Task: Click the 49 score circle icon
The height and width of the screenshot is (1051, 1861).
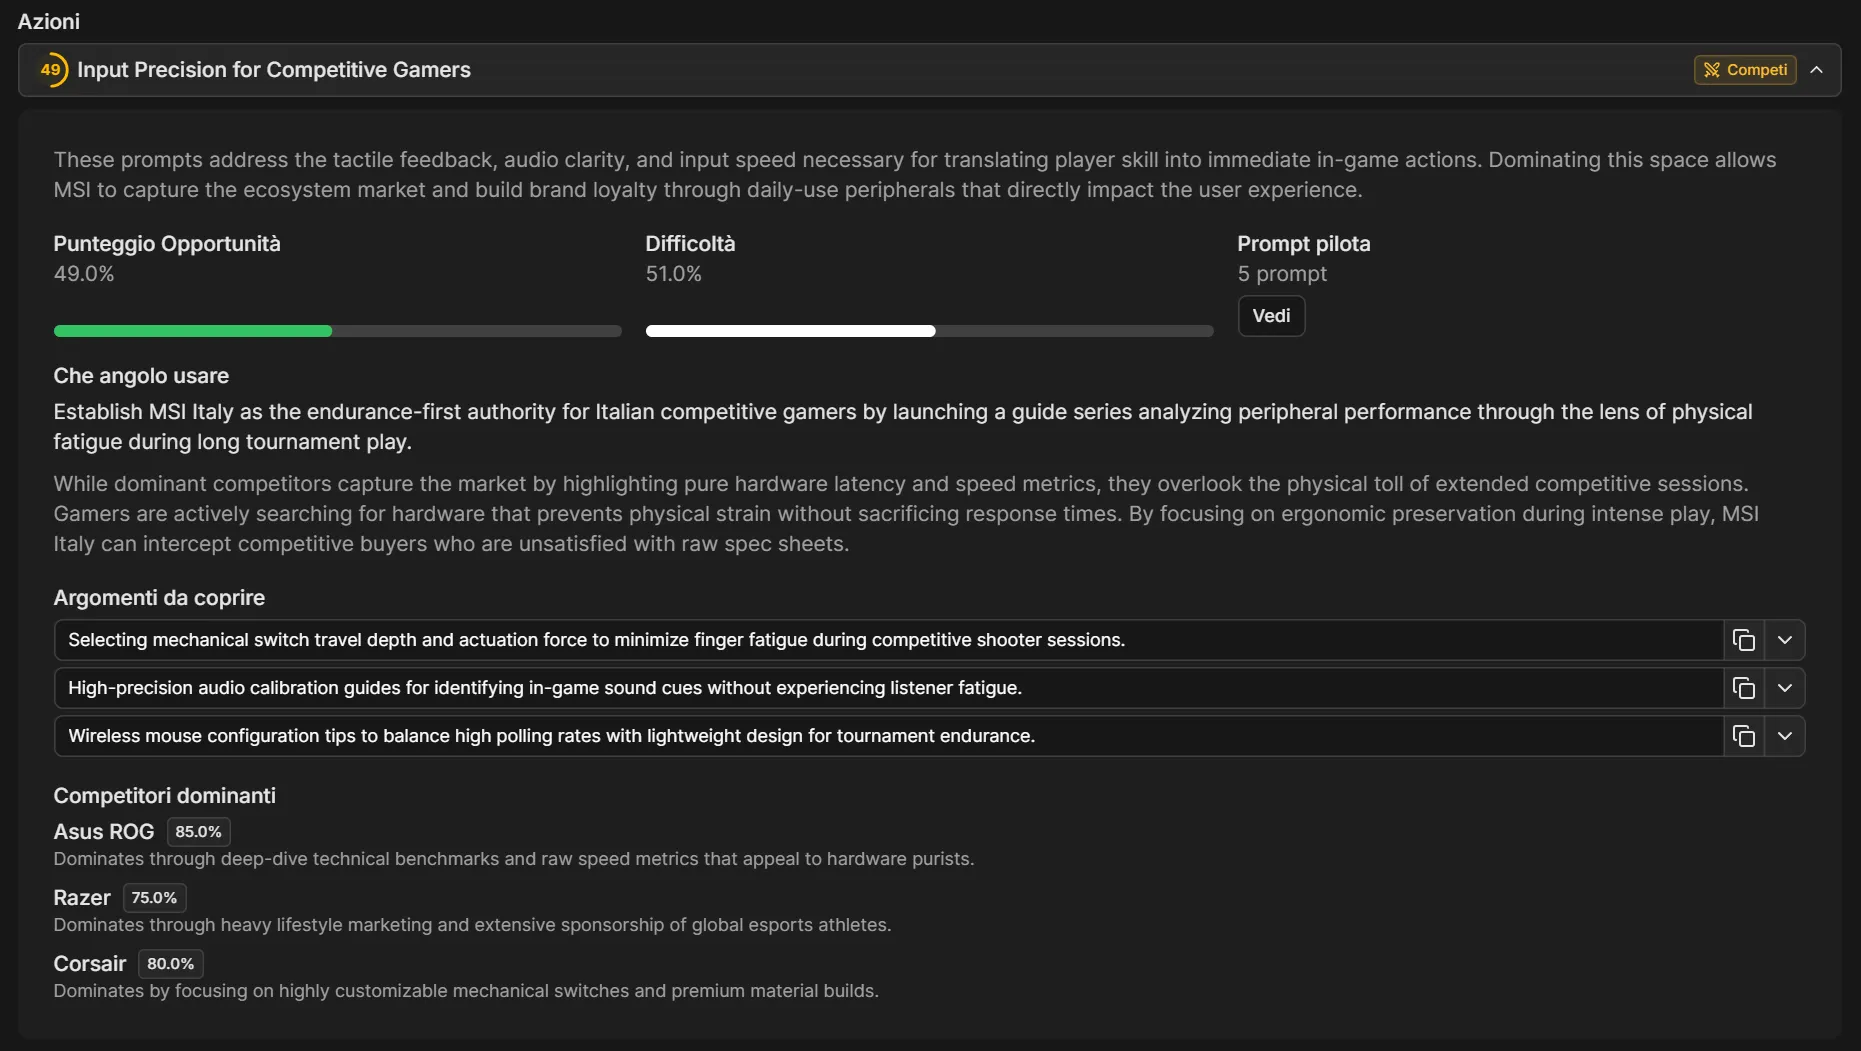Action: [x=51, y=70]
